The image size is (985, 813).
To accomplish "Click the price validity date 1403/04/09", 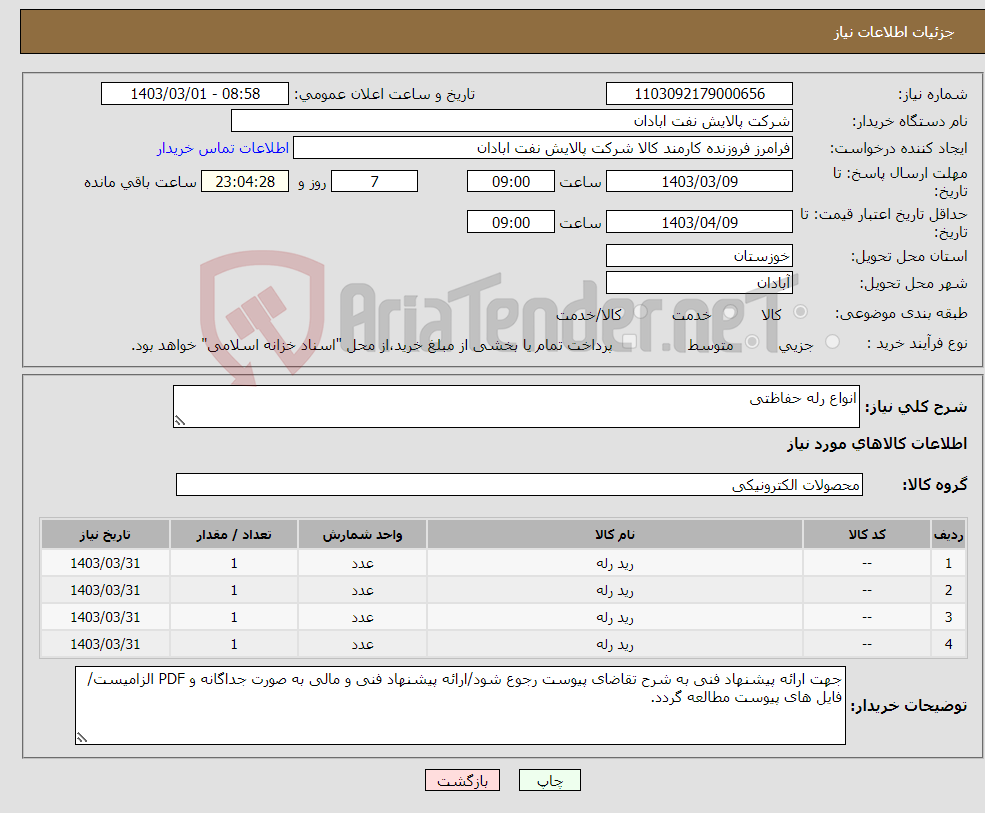I will [x=699, y=222].
